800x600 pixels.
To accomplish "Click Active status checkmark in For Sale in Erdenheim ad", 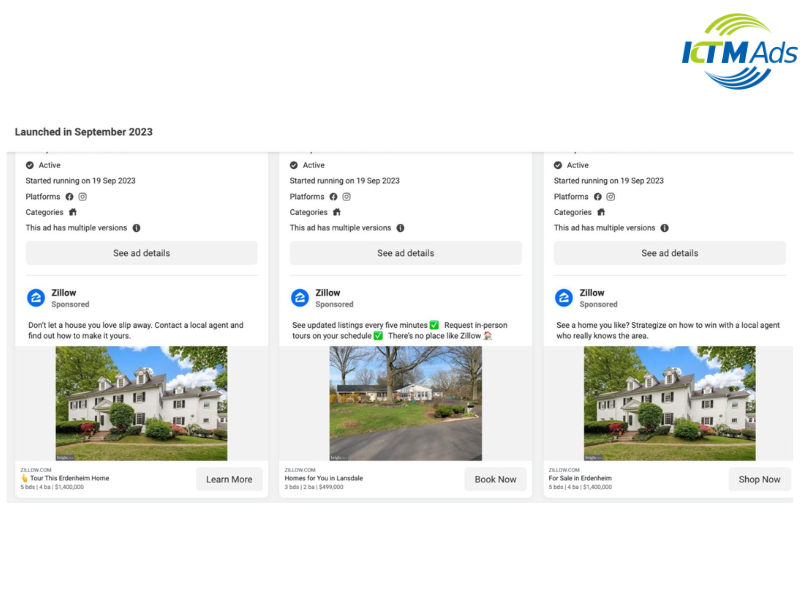I will point(558,165).
